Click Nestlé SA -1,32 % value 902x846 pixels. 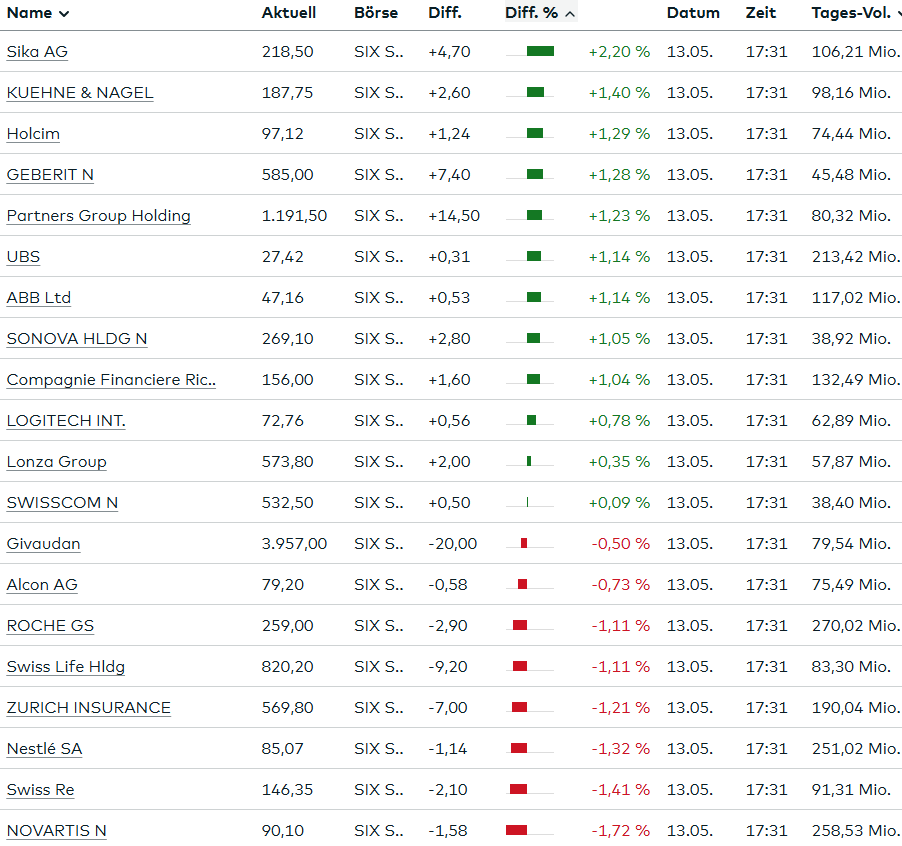pos(621,749)
